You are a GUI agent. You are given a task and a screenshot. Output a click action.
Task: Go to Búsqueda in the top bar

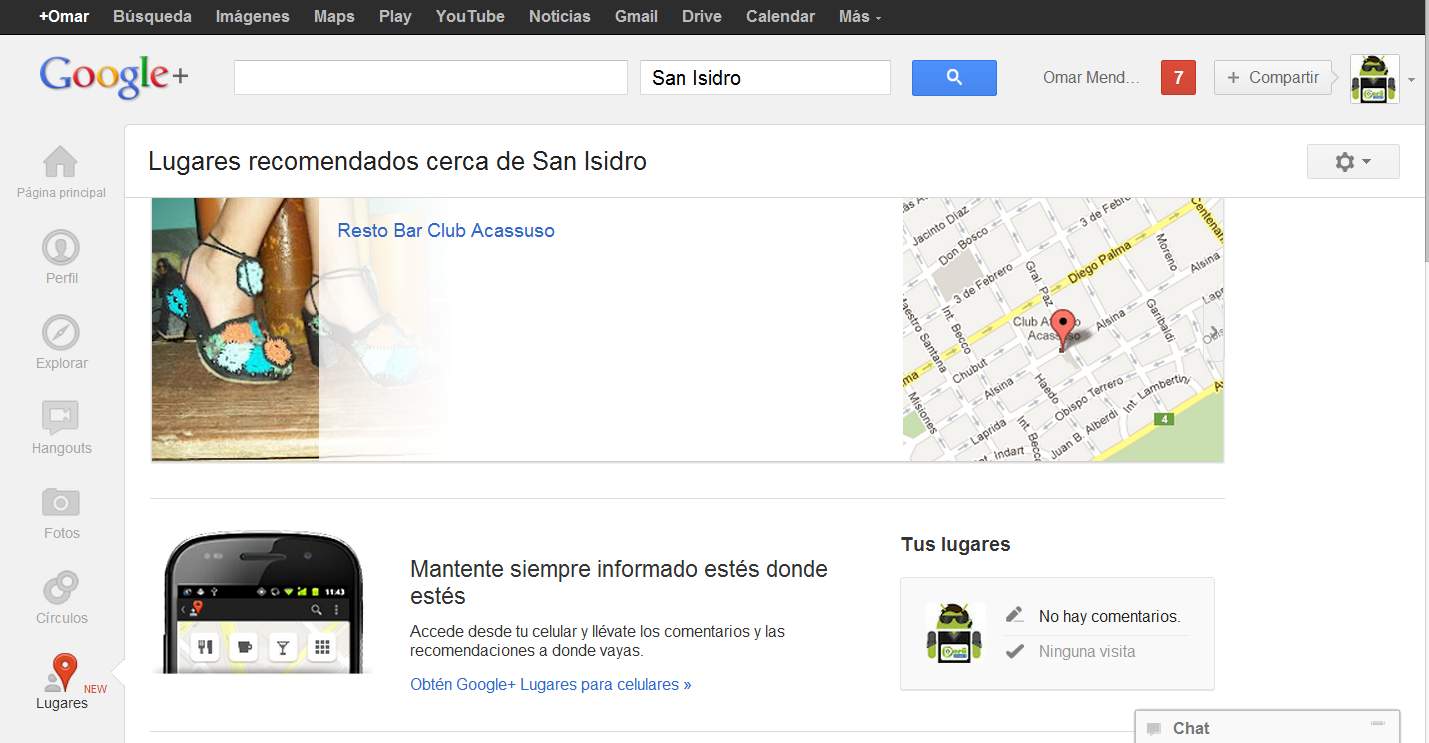coord(152,17)
